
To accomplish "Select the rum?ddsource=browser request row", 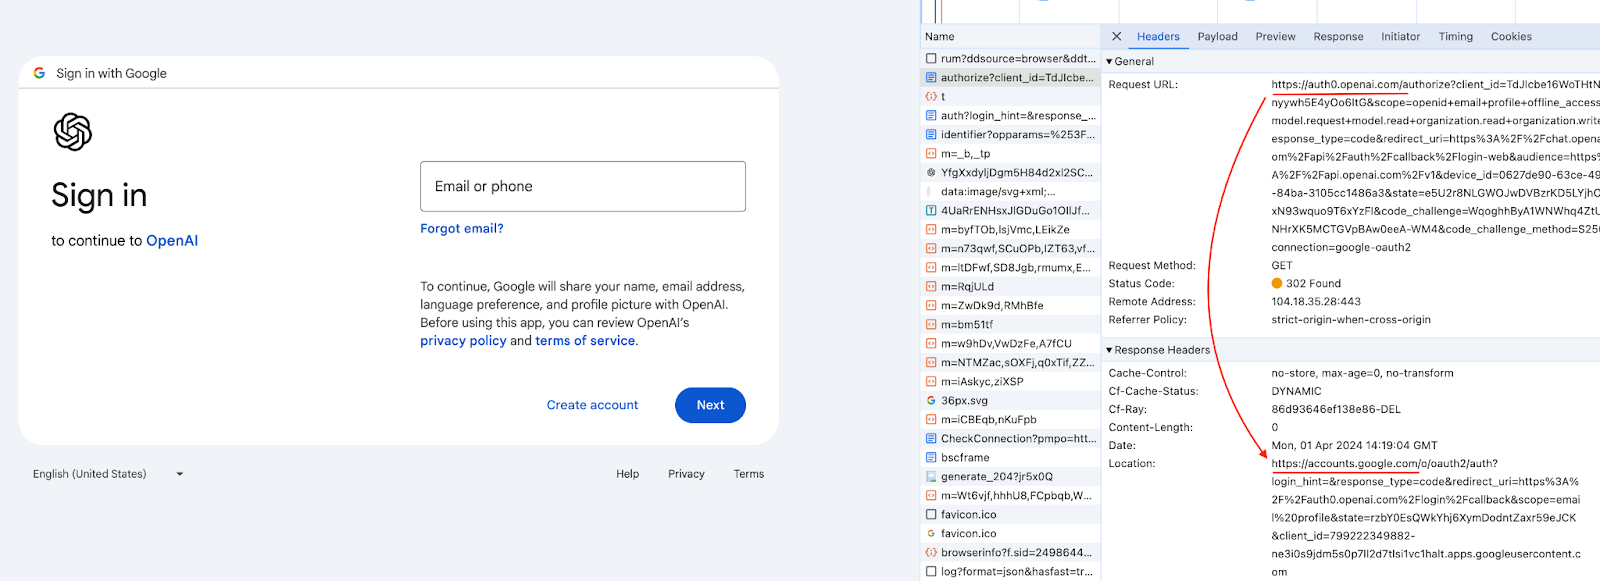I will click(1010, 59).
